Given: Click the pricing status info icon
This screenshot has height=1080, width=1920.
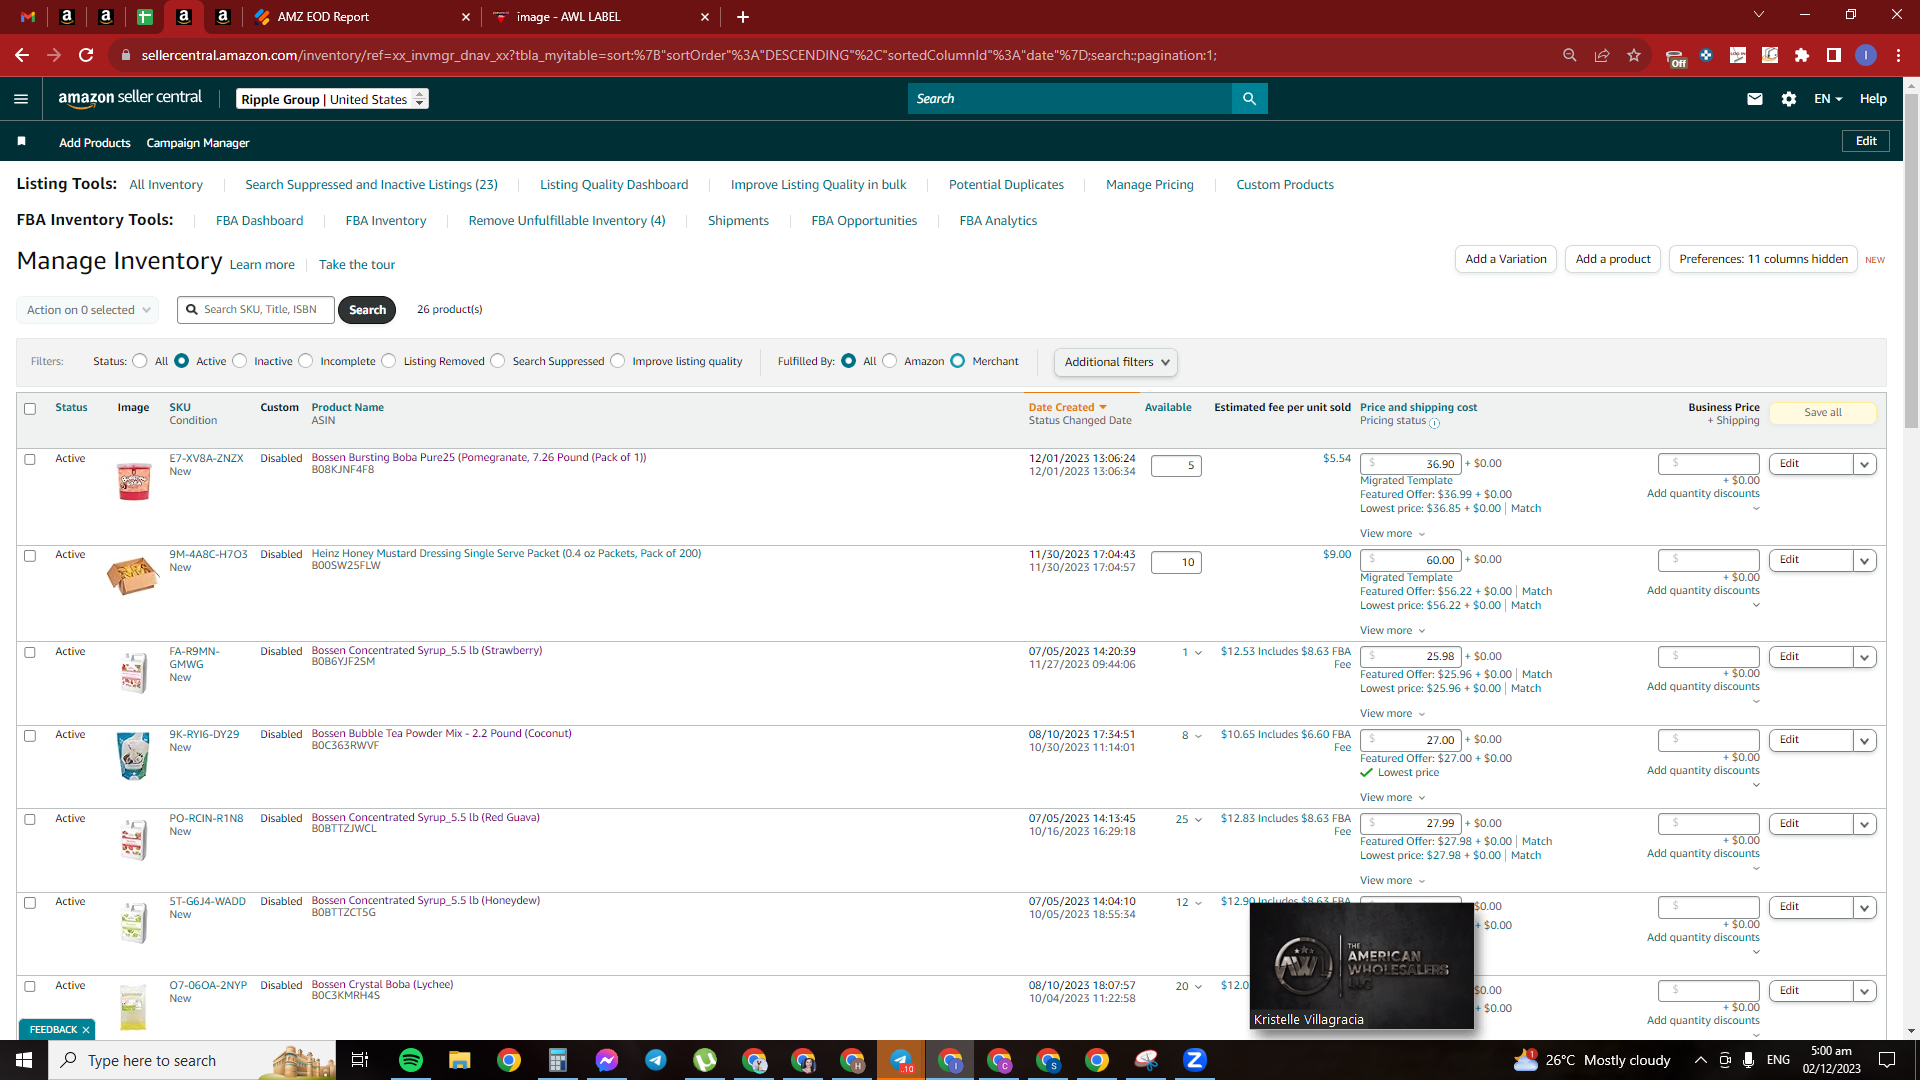Looking at the screenshot, I should (1434, 423).
